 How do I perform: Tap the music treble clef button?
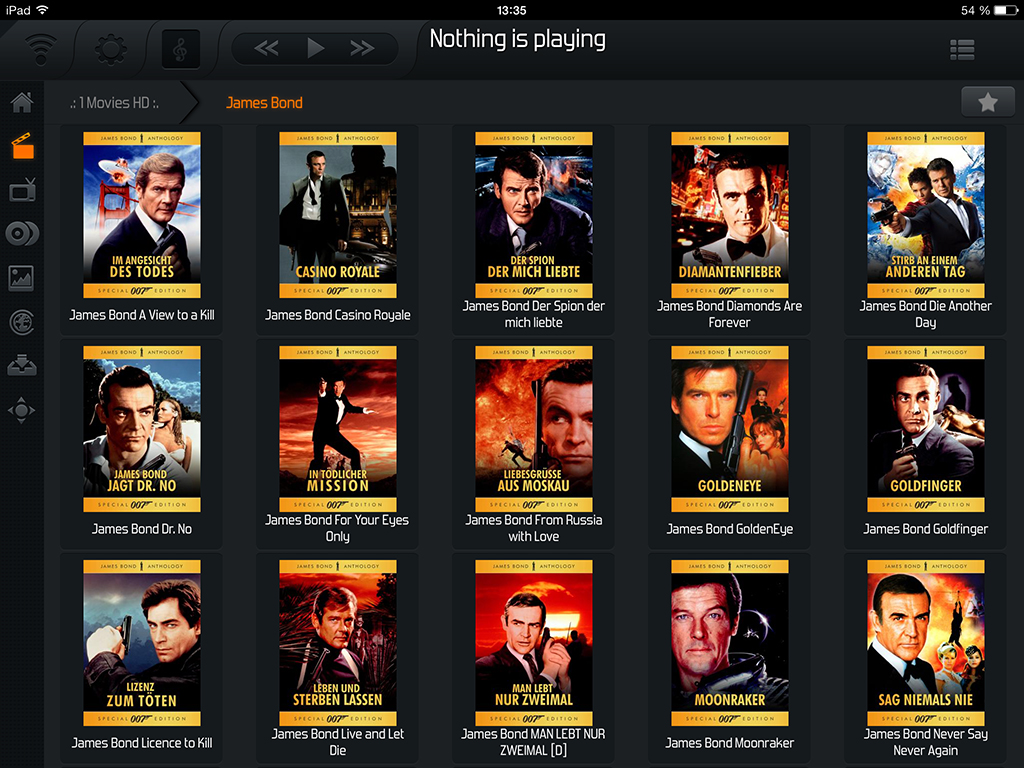point(180,49)
